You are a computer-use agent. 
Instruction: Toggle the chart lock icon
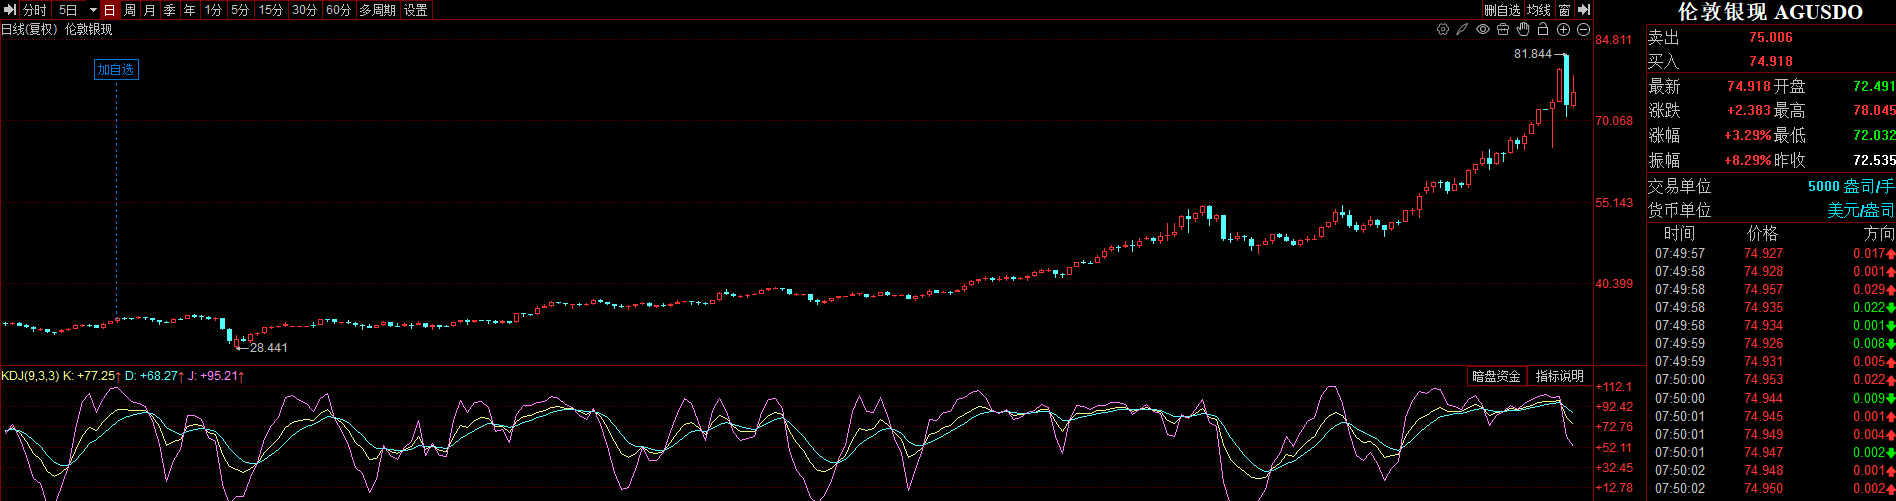(1543, 30)
